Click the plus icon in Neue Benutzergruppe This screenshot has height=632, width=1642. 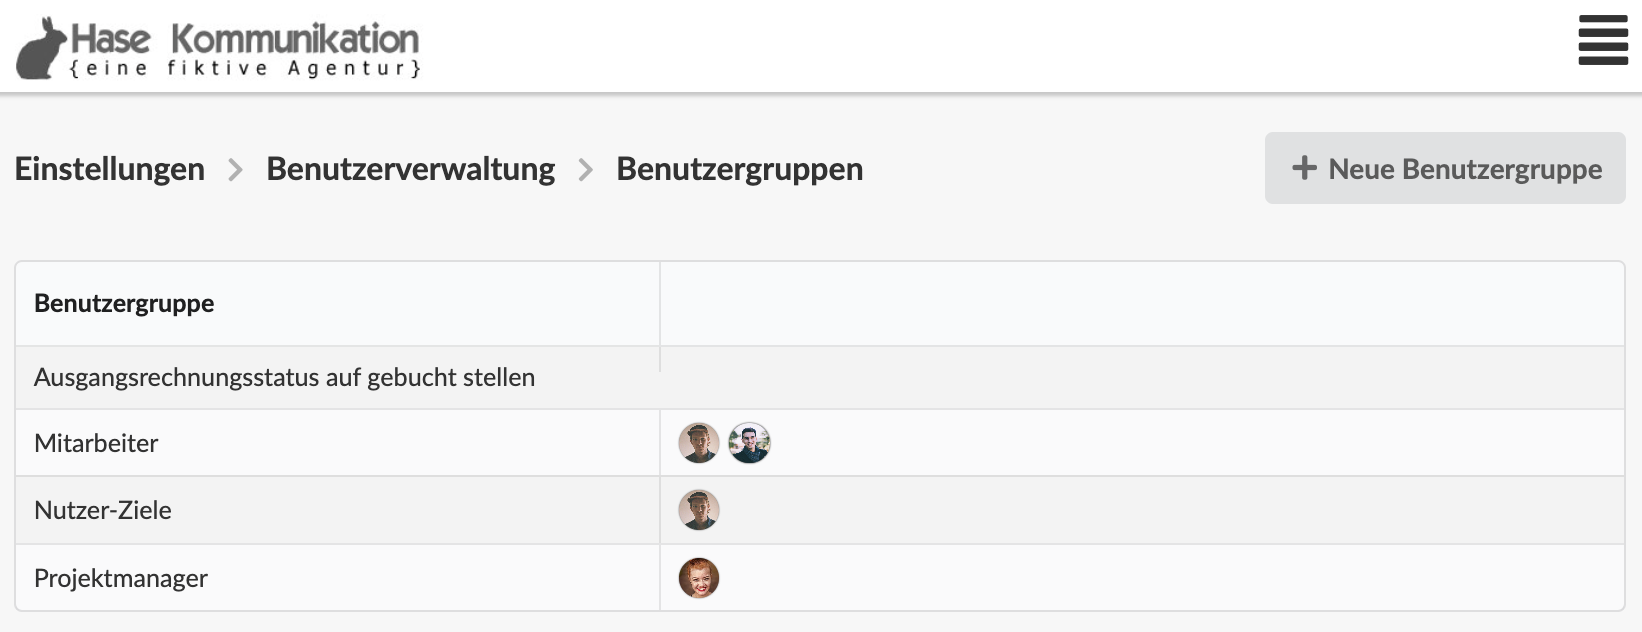pos(1304,168)
